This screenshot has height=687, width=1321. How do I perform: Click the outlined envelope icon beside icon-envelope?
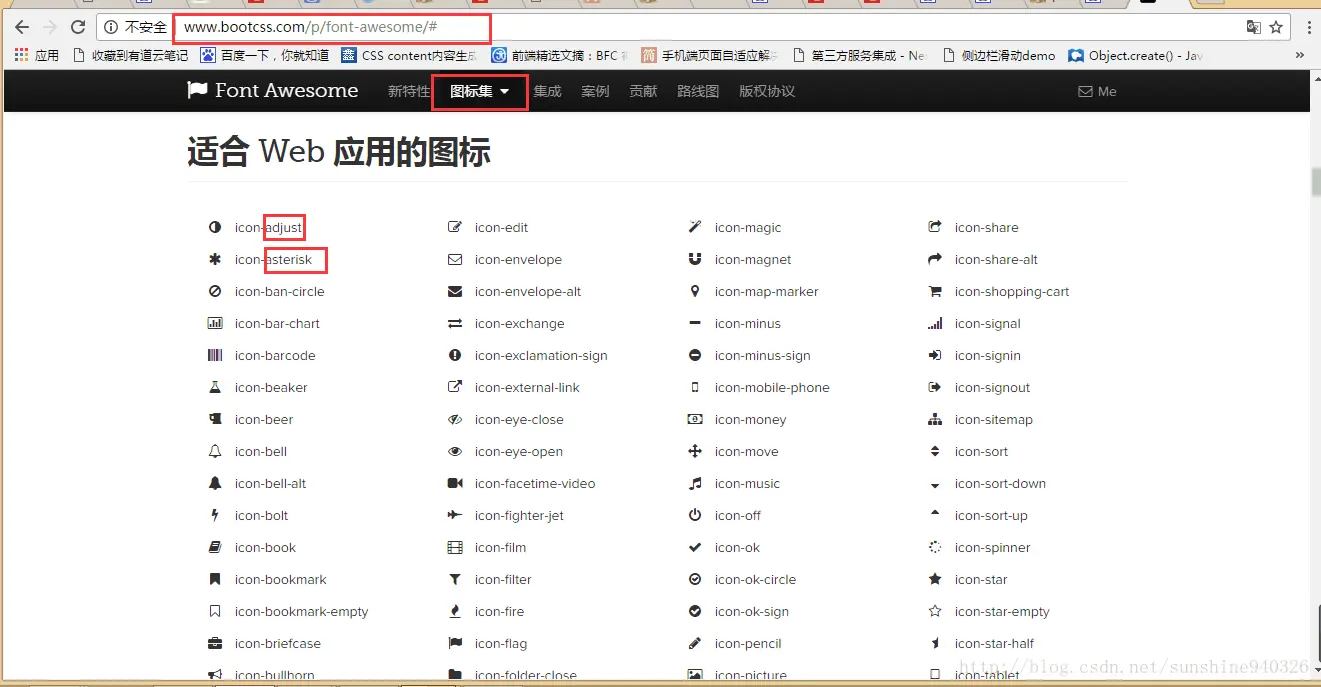coord(455,259)
